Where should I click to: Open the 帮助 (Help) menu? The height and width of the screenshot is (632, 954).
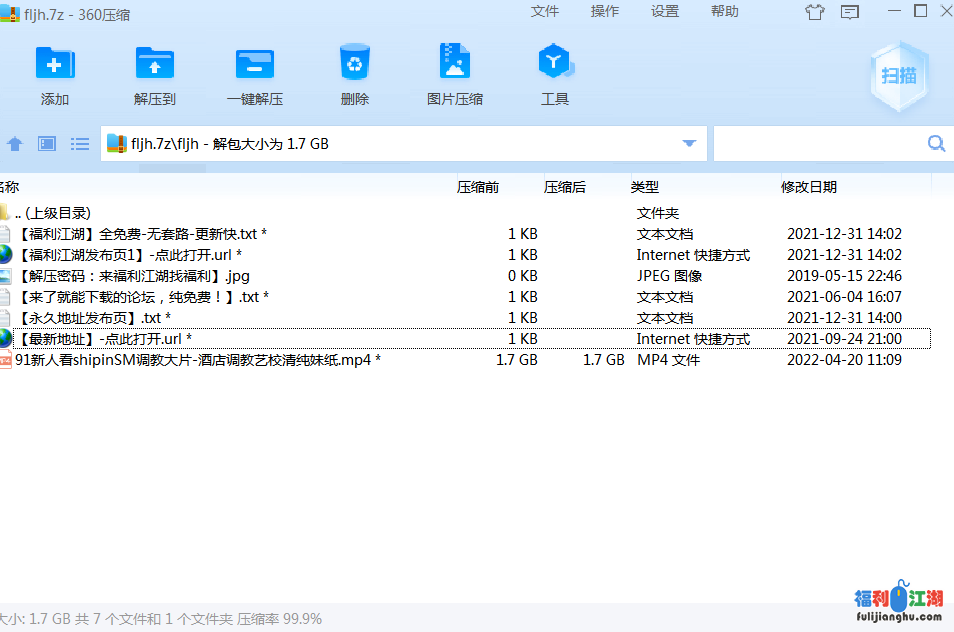725,12
